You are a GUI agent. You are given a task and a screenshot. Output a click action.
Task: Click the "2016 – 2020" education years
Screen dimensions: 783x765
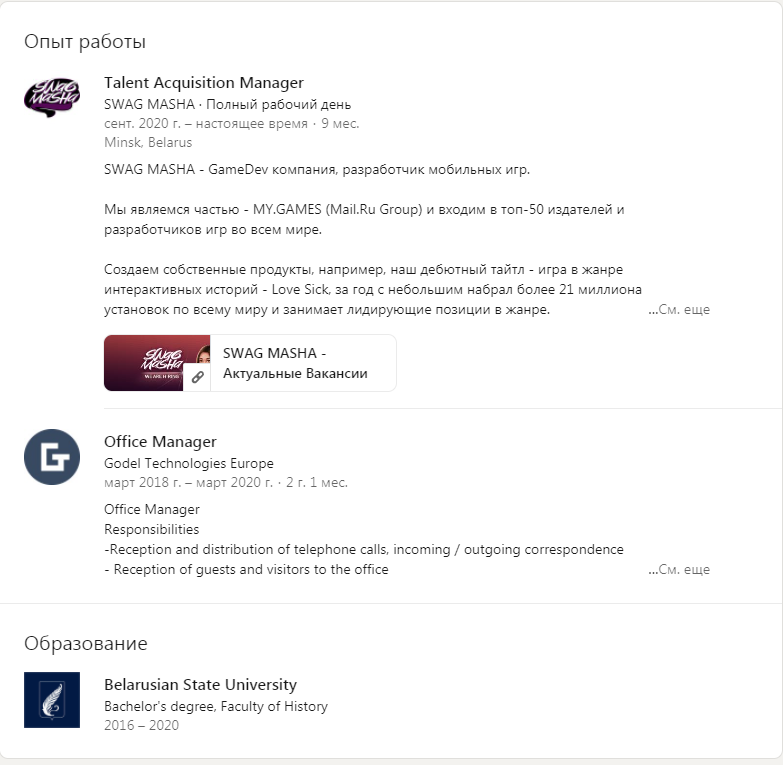click(x=141, y=725)
